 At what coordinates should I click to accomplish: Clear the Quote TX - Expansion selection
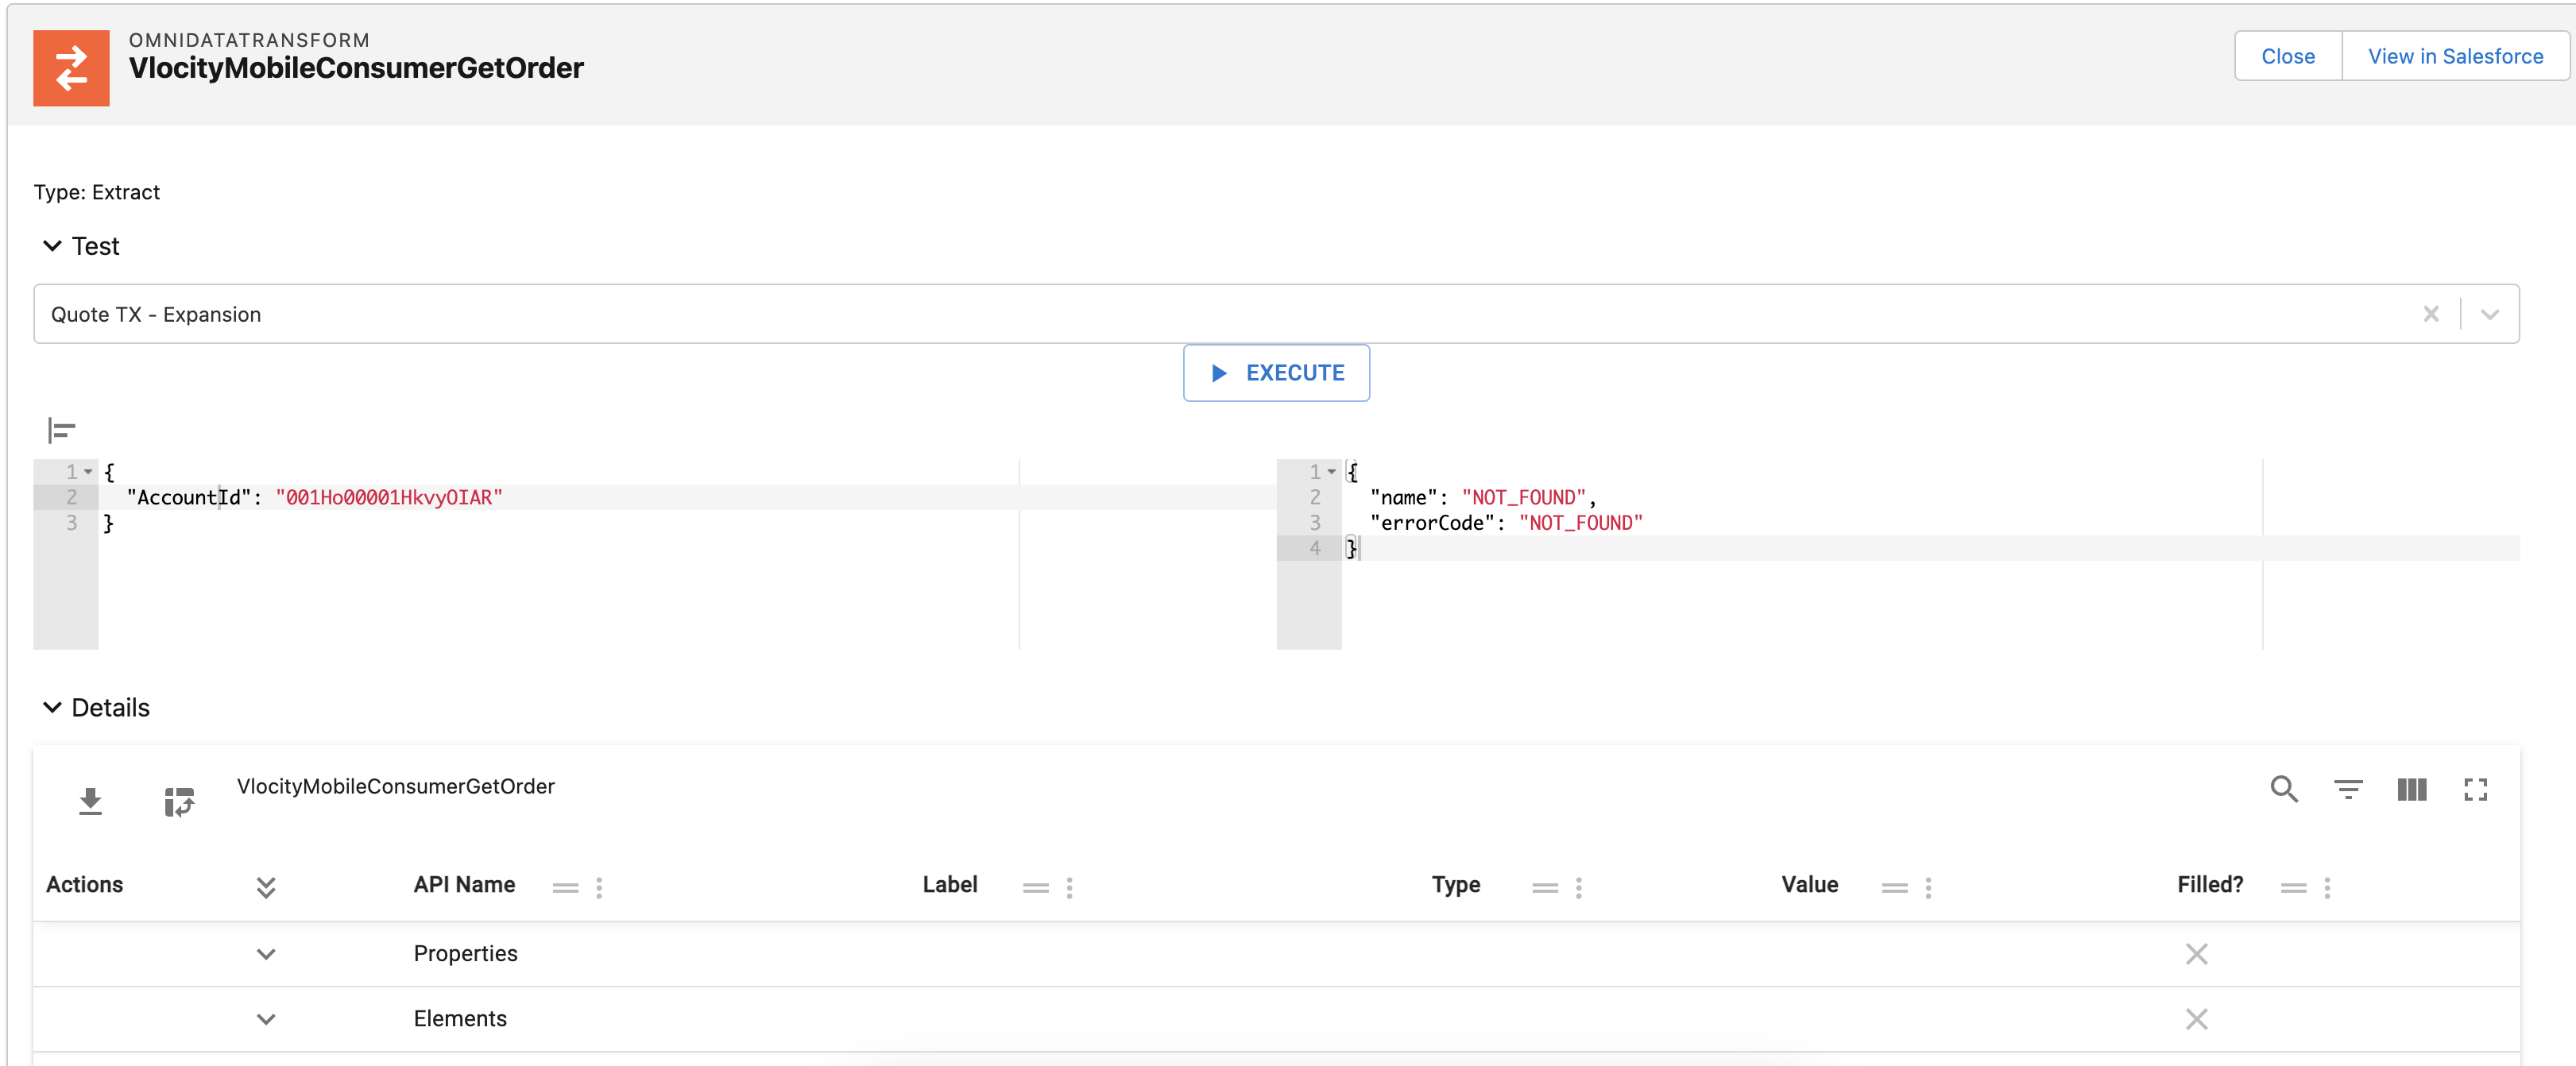point(2431,314)
